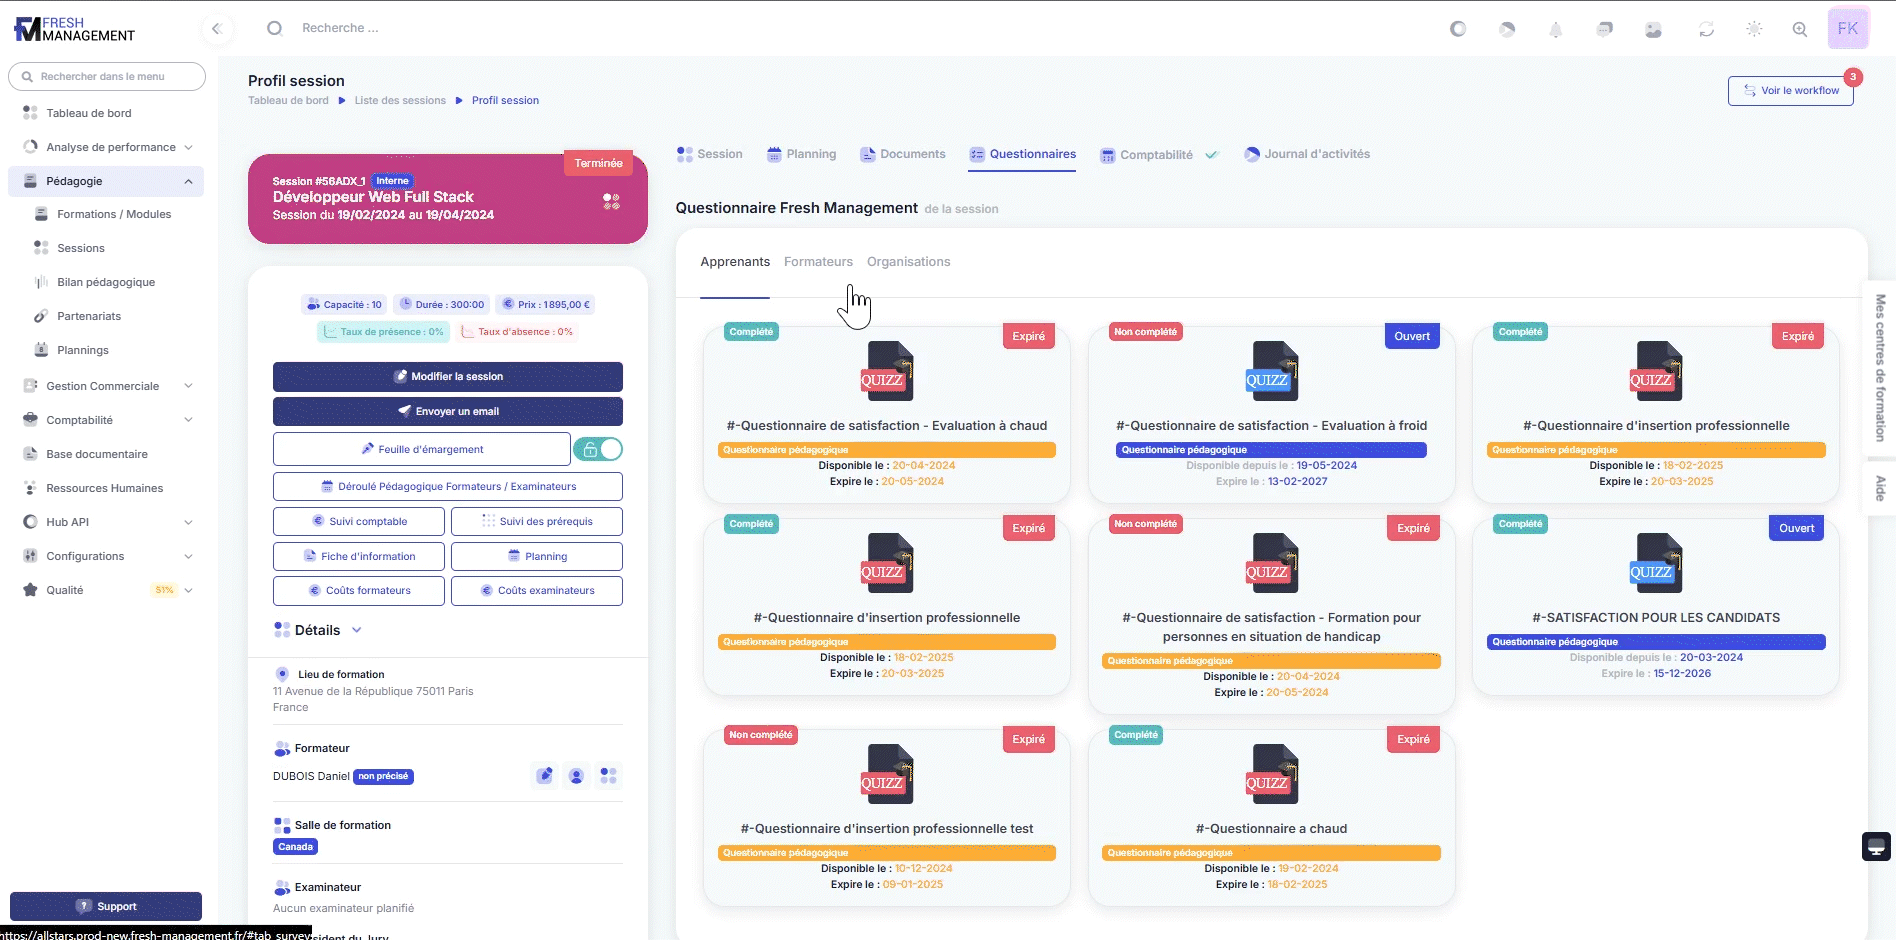This screenshot has width=1896, height=940.
Task: Click the notifications bell icon
Action: click(1555, 30)
